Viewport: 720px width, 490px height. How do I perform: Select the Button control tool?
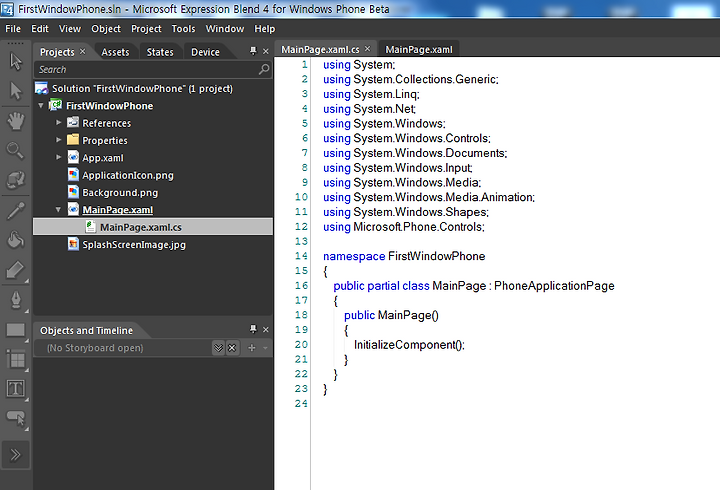[16, 418]
